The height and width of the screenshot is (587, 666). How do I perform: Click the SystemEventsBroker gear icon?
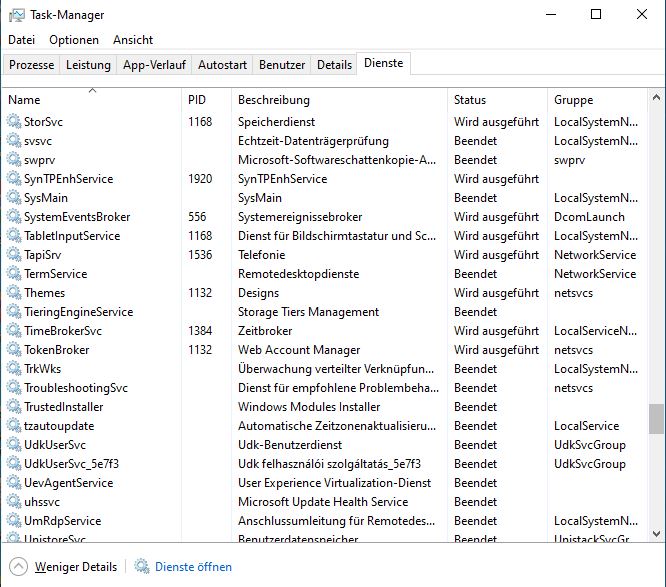[x=14, y=217]
